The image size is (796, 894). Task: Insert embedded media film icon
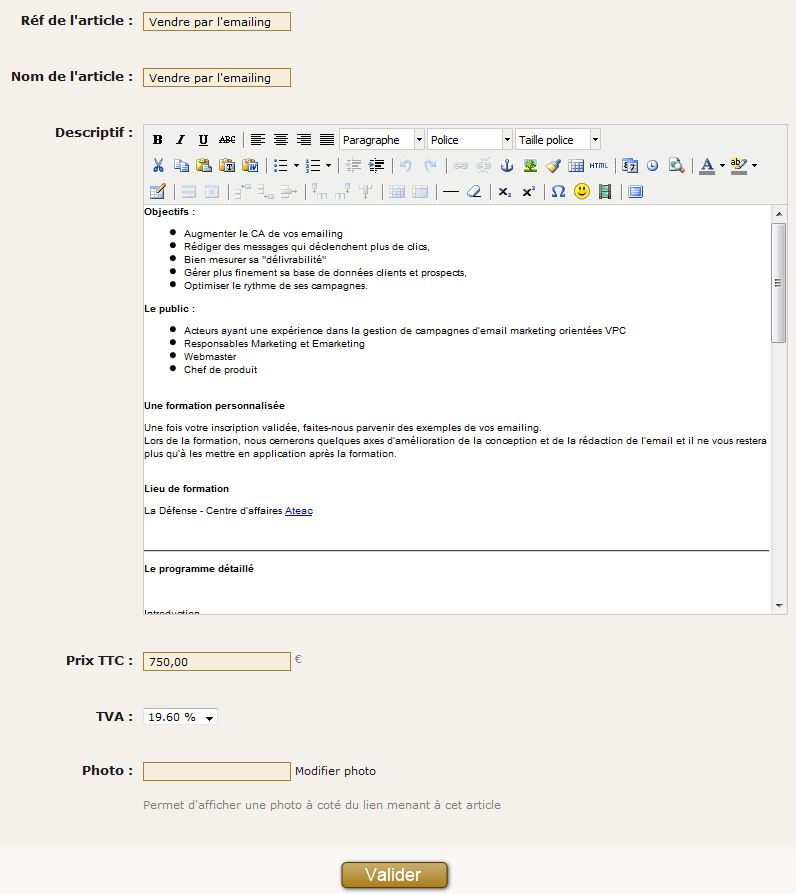click(x=605, y=192)
